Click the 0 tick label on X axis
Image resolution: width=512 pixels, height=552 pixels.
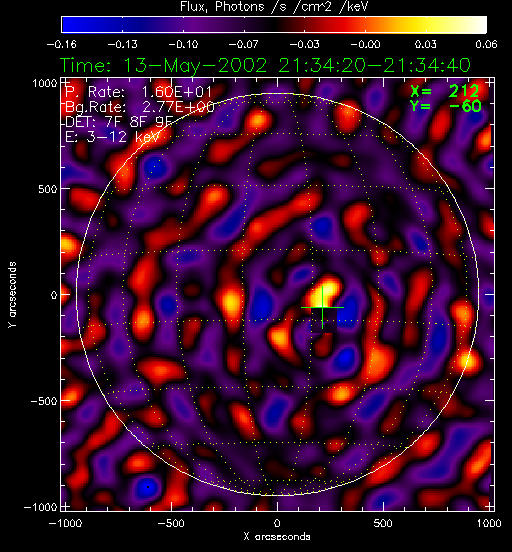pyautogui.click(x=277, y=523)
